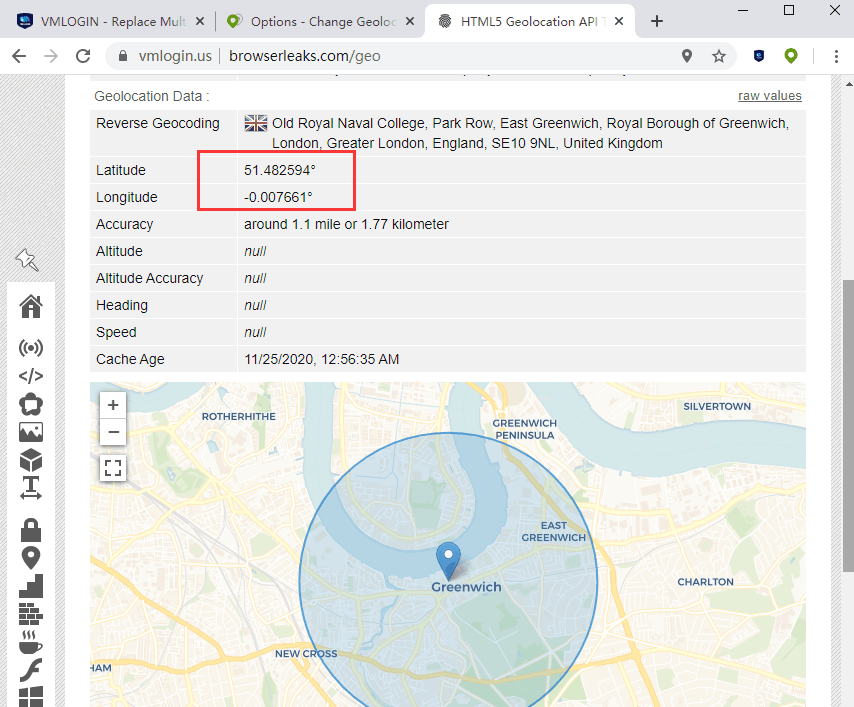This screenshot has width=854, height=707.
Task: Click the Greenwich map marker pin
Action: [x=450, y=559]
